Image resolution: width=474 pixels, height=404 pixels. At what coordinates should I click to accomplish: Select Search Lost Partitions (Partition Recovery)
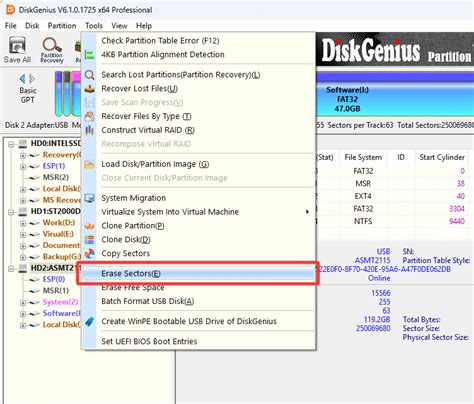(198, 75)
